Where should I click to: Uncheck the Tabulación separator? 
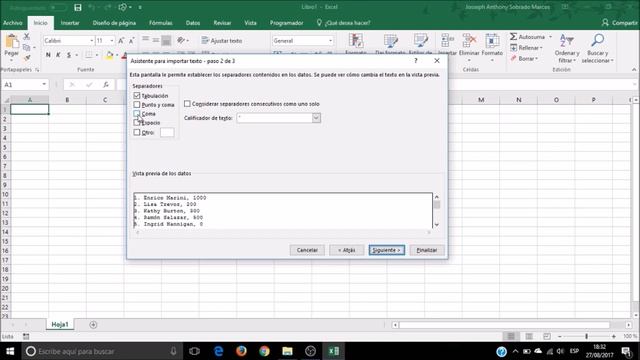pos(137,96)
